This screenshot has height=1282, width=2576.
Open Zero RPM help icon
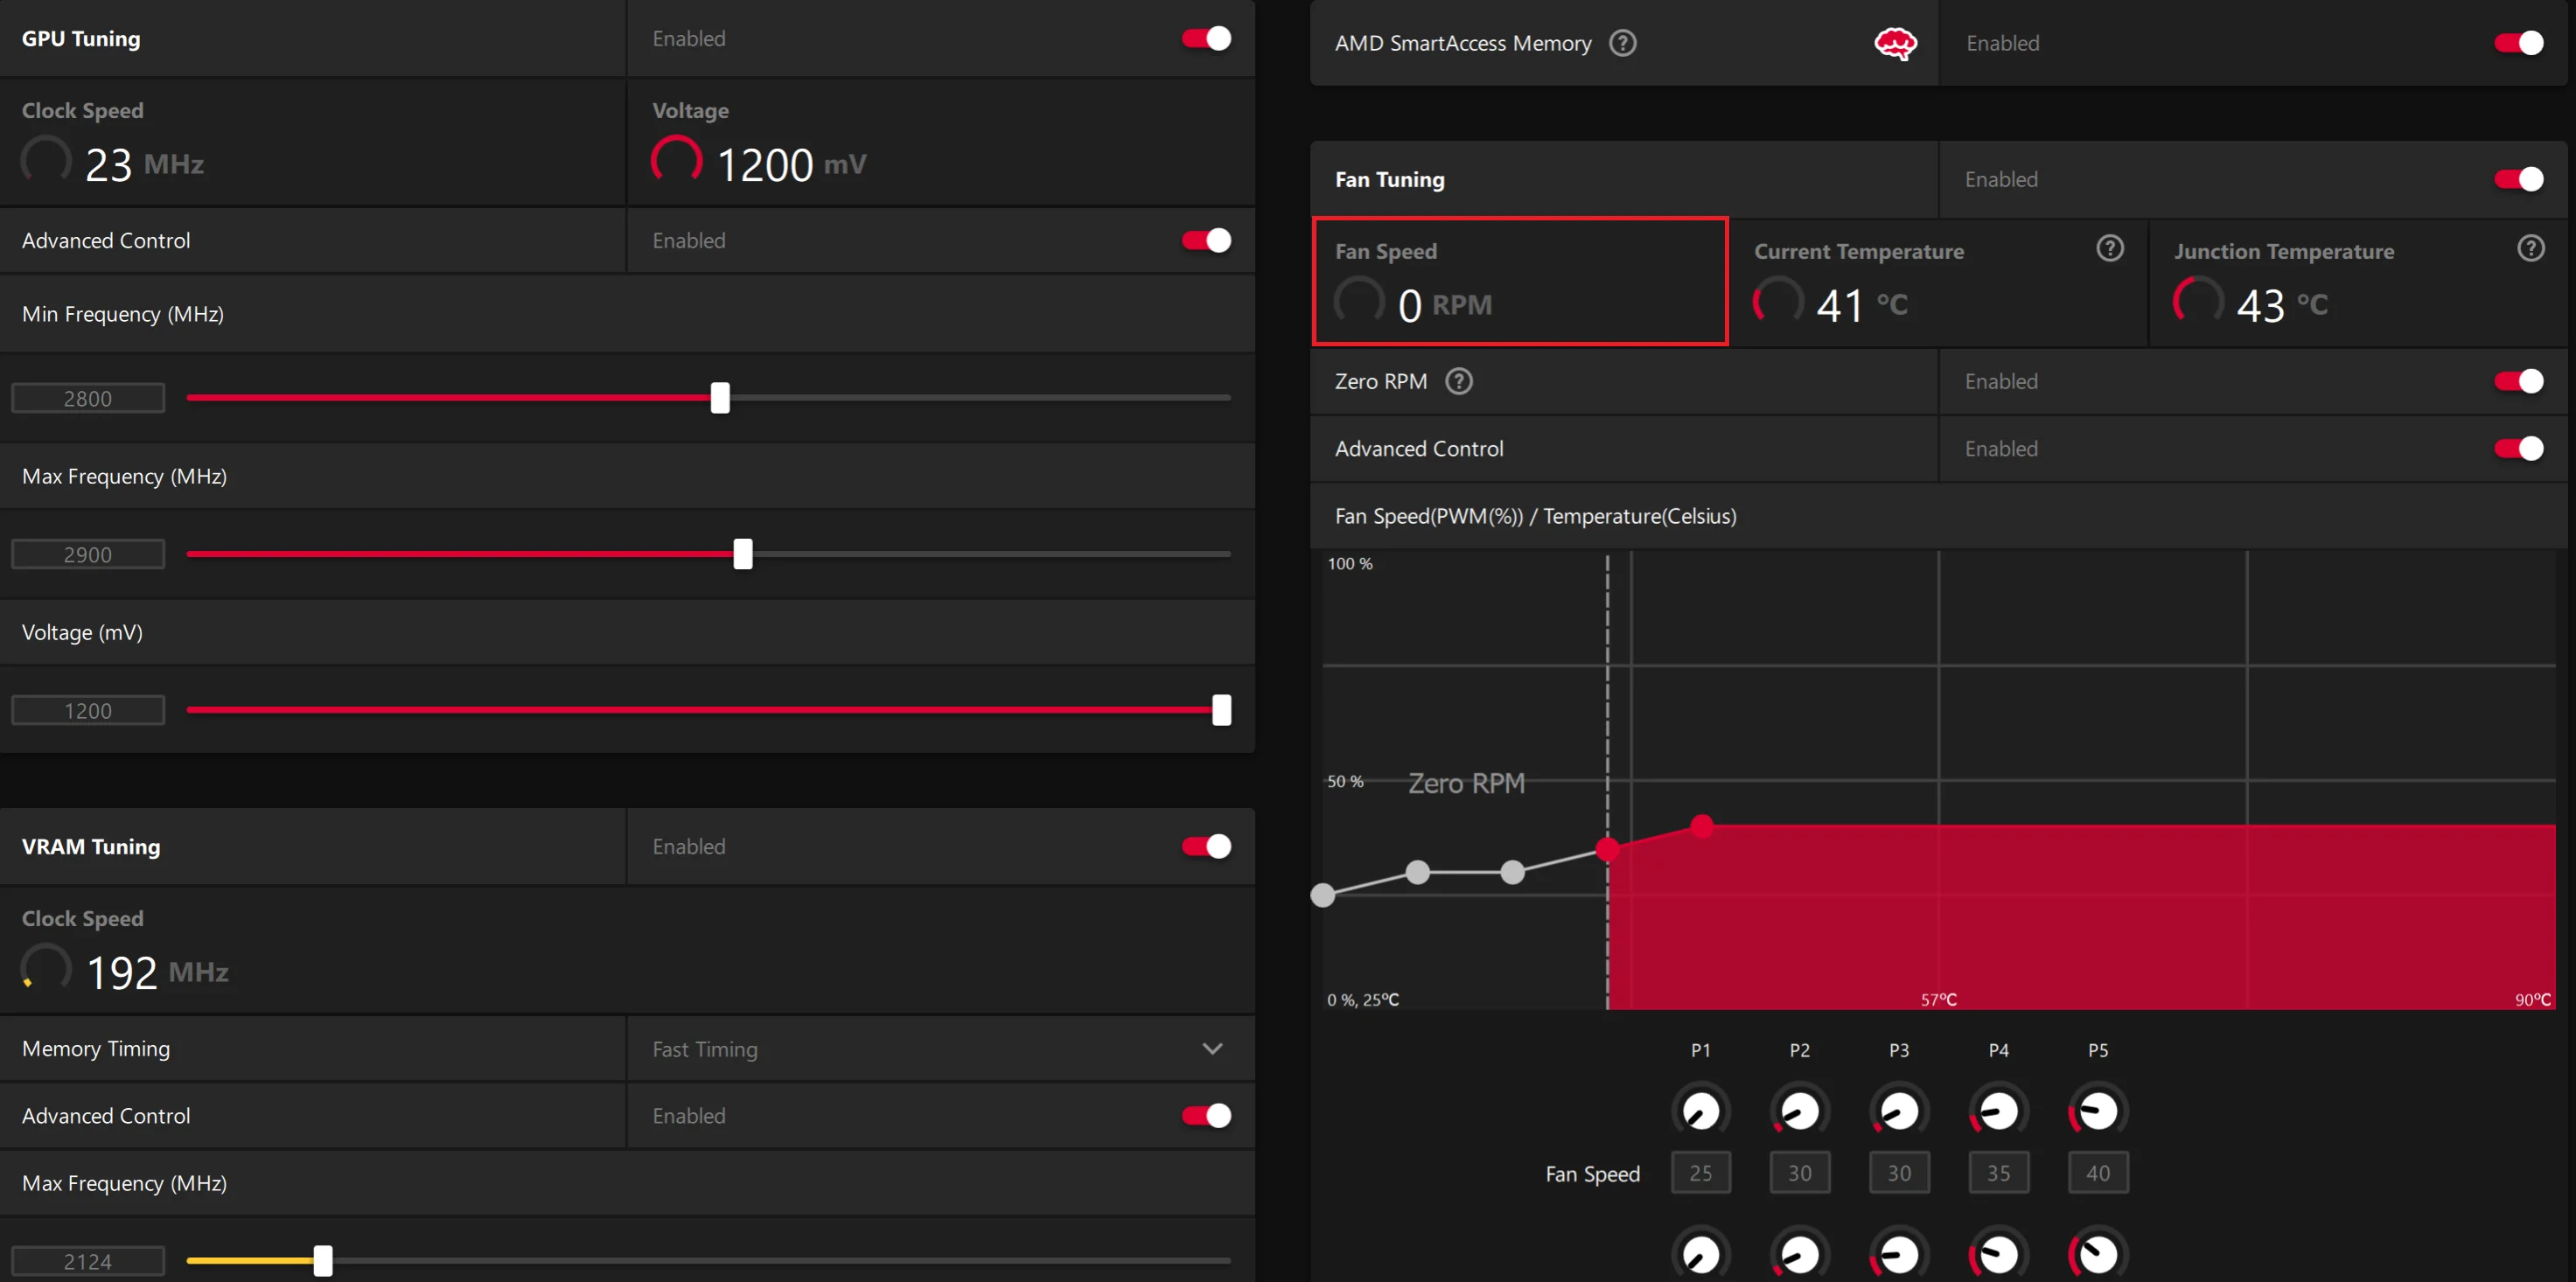pos(1458,381)
